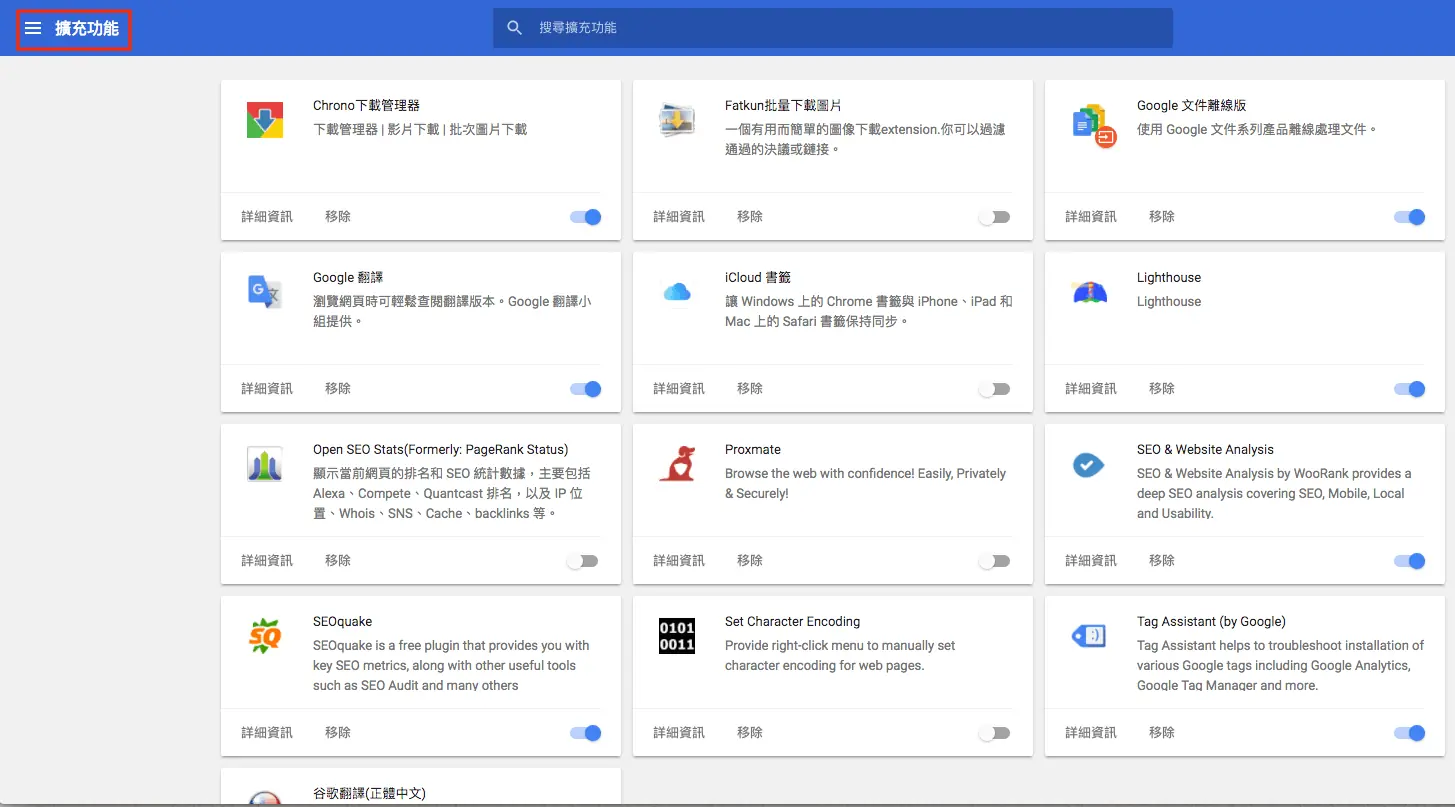
Task: Click the 搜尋擴充功能 search field
Action: 833,28
